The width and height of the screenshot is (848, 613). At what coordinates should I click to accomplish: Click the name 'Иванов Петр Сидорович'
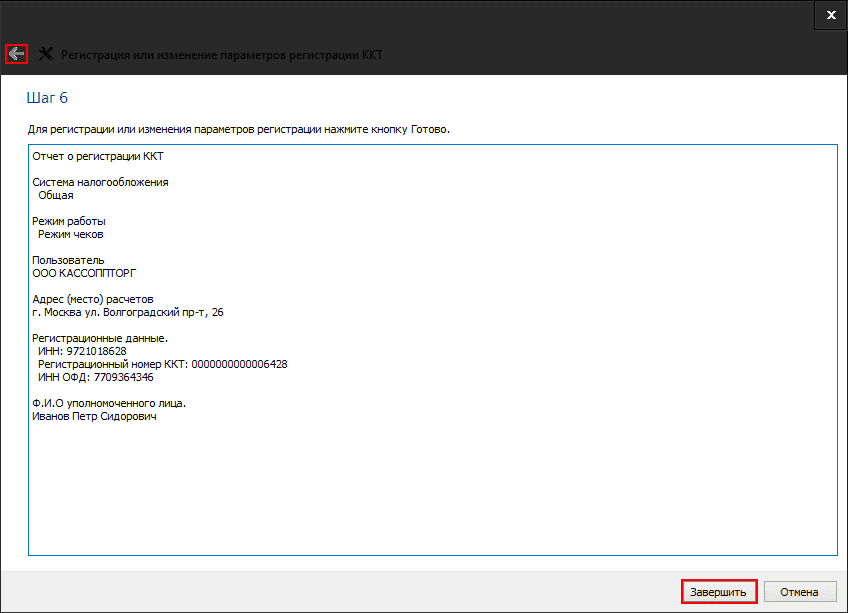pyautogui.click(x=94, y=416)
